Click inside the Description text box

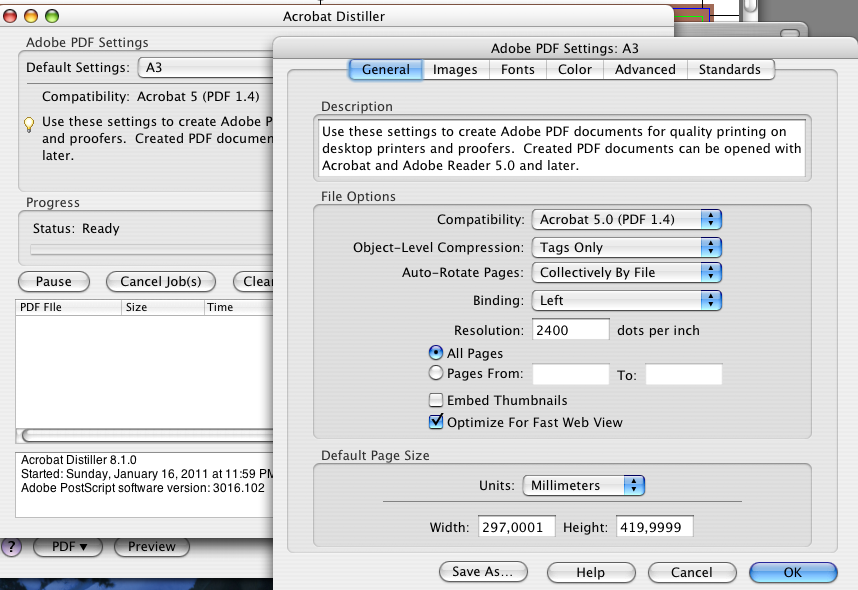pos(563,148)
